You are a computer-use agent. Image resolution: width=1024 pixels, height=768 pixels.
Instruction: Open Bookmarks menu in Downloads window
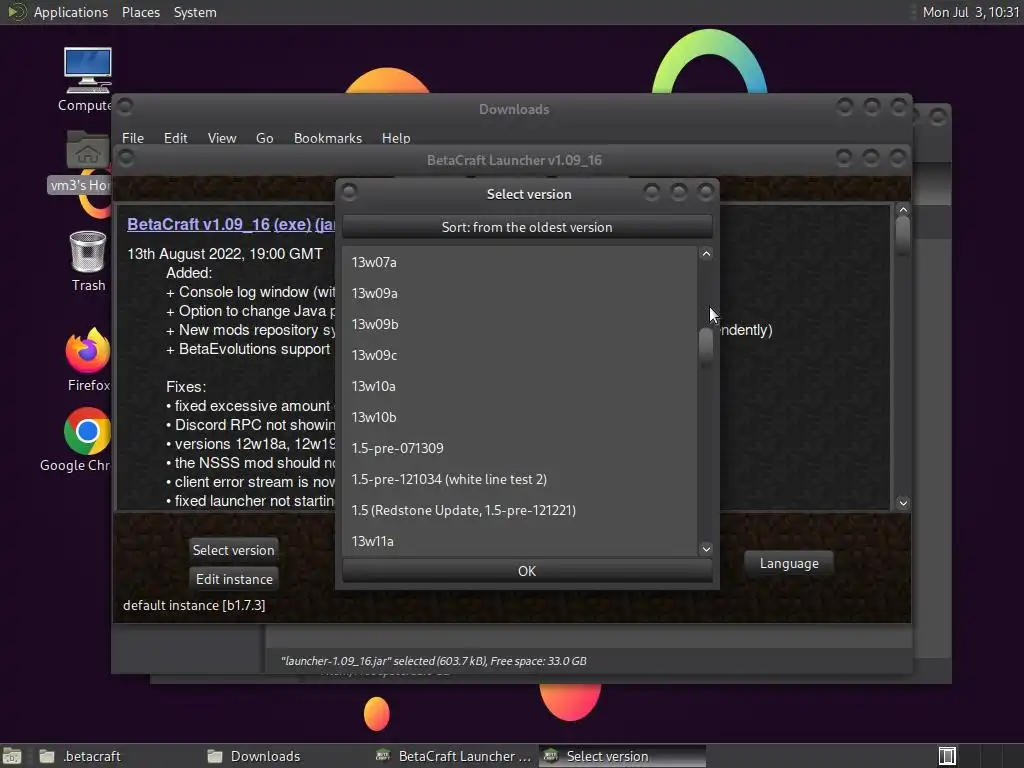coord(327,138)
